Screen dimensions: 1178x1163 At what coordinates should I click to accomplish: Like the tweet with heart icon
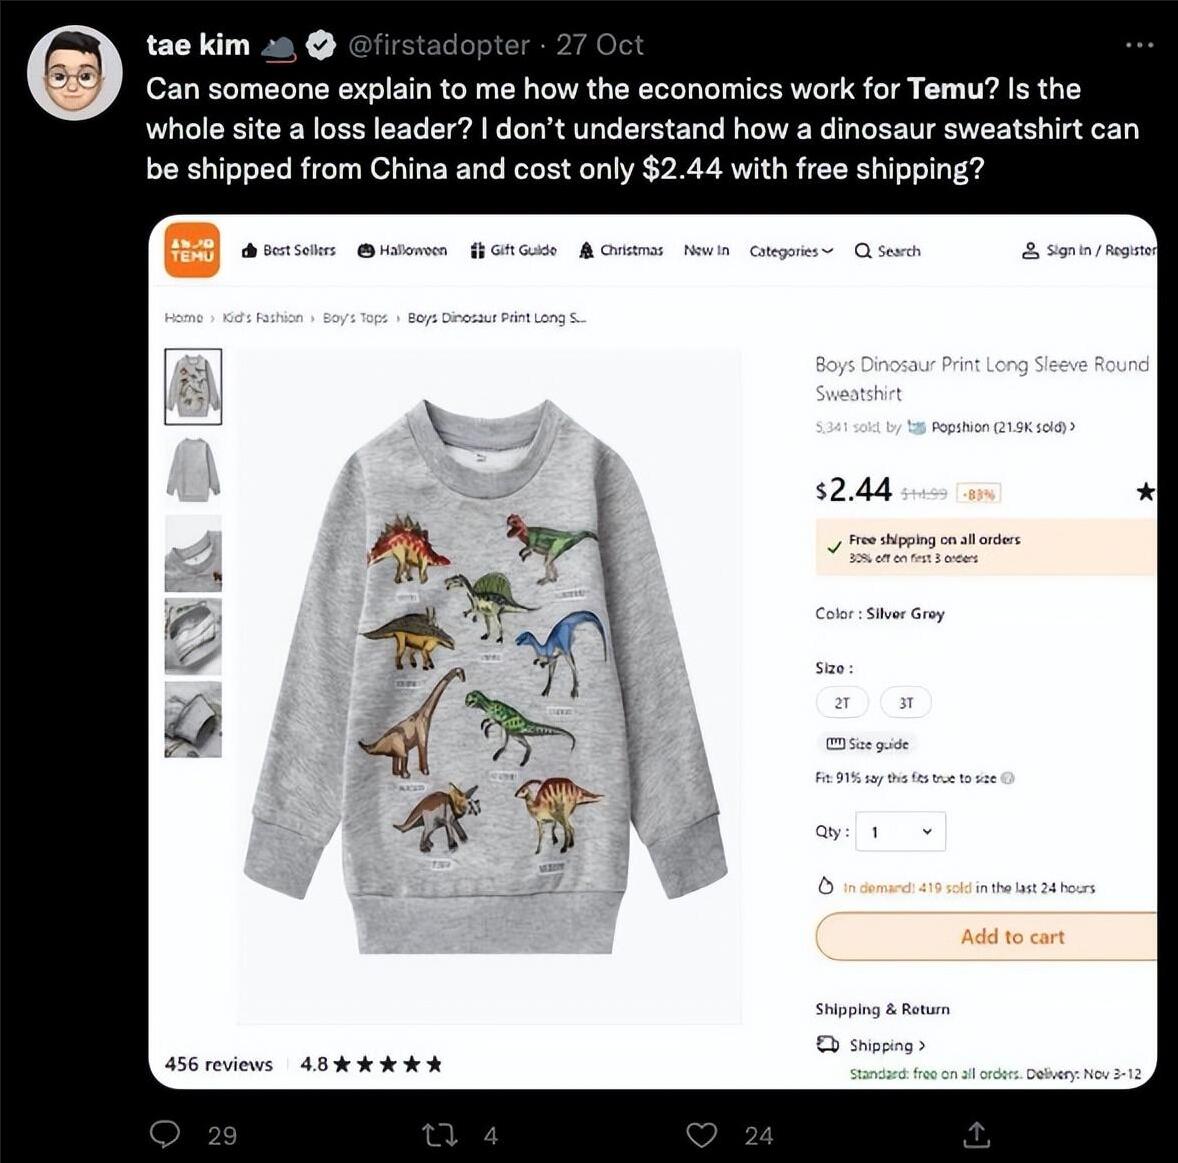(702, 1134)
